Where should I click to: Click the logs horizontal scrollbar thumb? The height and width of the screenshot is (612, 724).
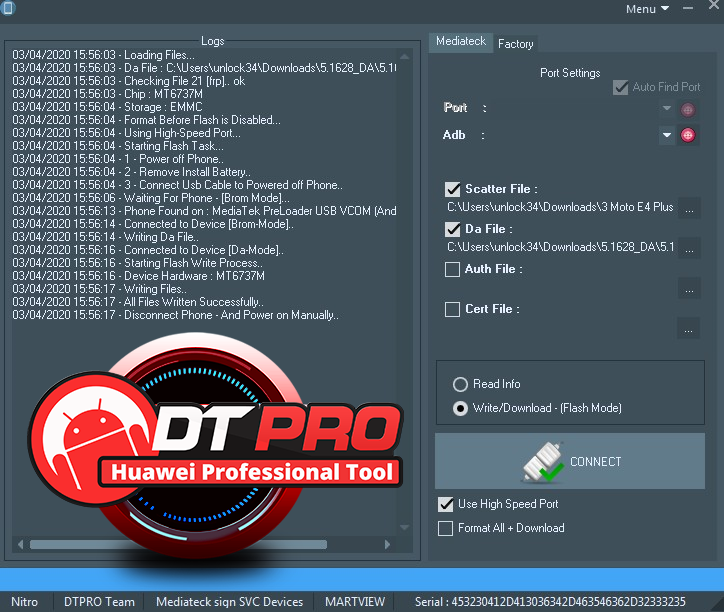coord(178,545)
